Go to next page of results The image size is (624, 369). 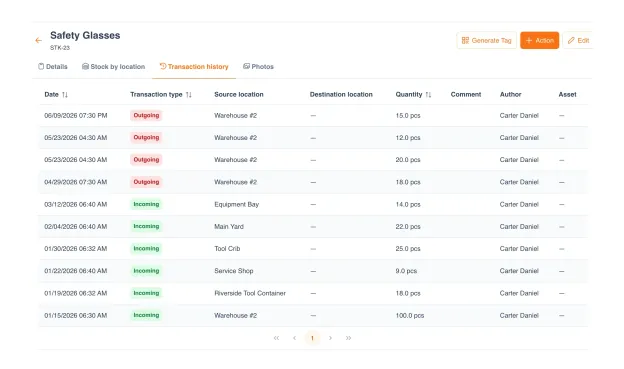tap(330, 338)
